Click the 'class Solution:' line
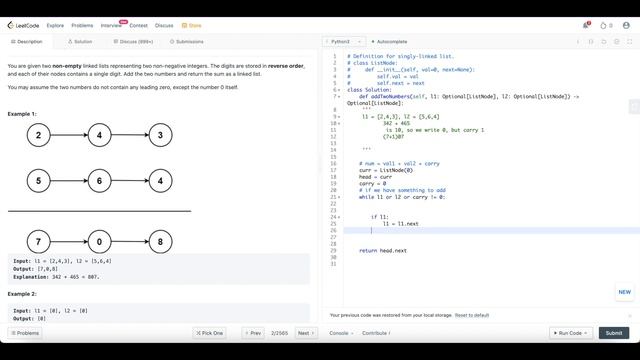640x360 pixels. 369,90
